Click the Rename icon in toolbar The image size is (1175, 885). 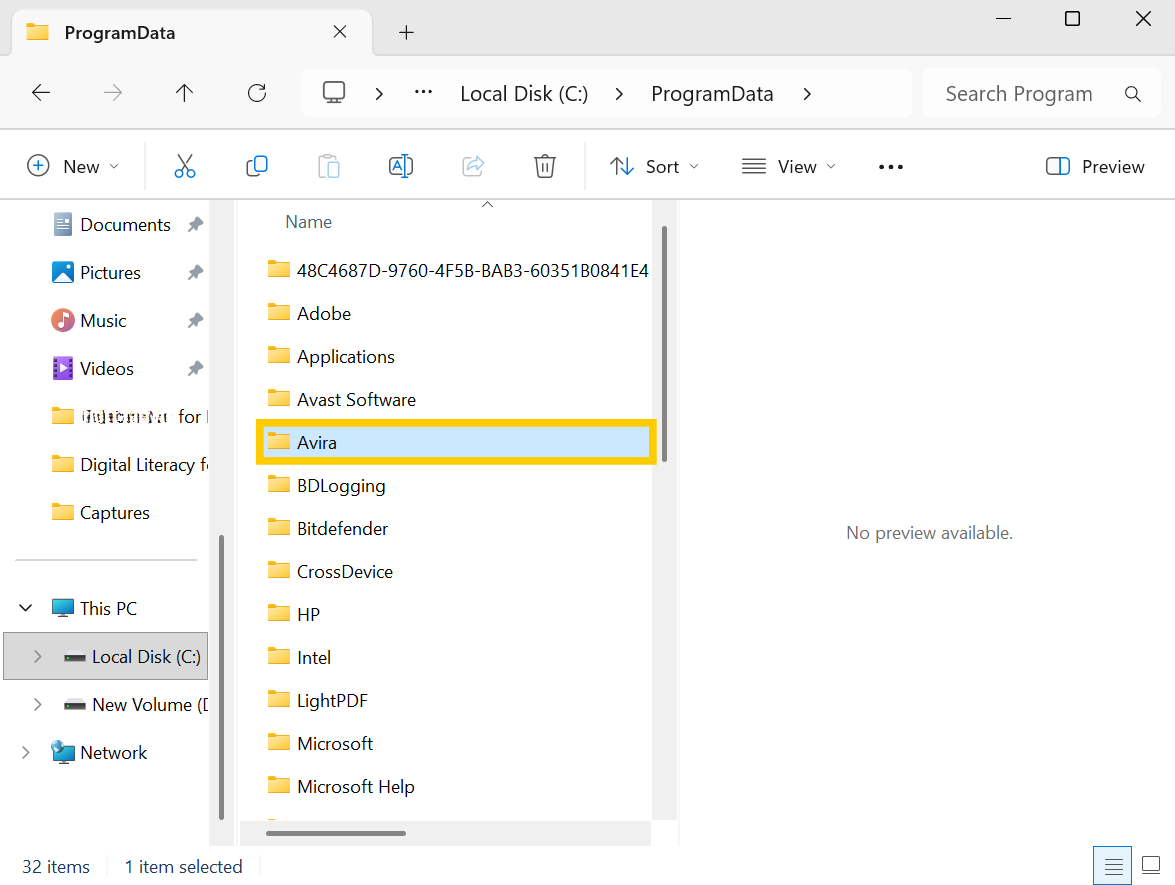[x=401, y=166]
